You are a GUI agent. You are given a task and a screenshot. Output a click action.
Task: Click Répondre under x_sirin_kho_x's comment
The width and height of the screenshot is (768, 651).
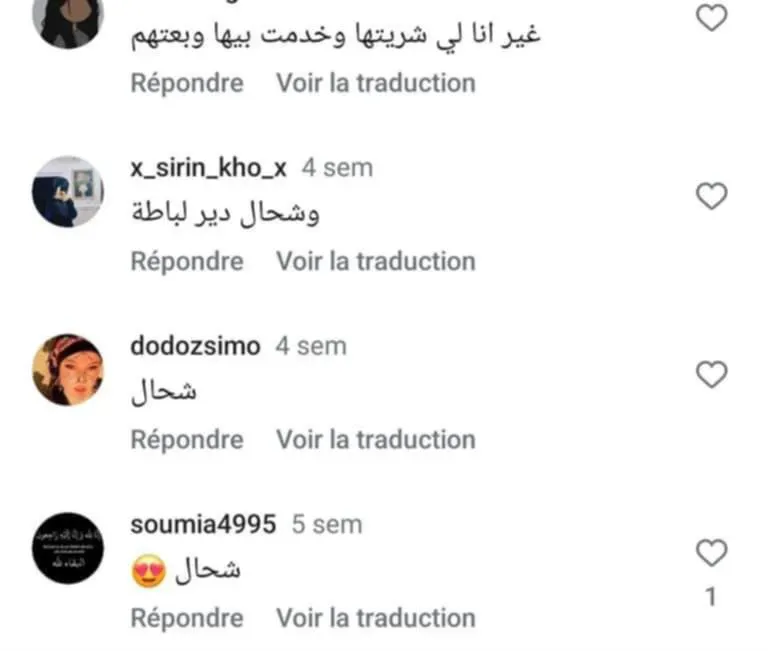tap(187, 262)
